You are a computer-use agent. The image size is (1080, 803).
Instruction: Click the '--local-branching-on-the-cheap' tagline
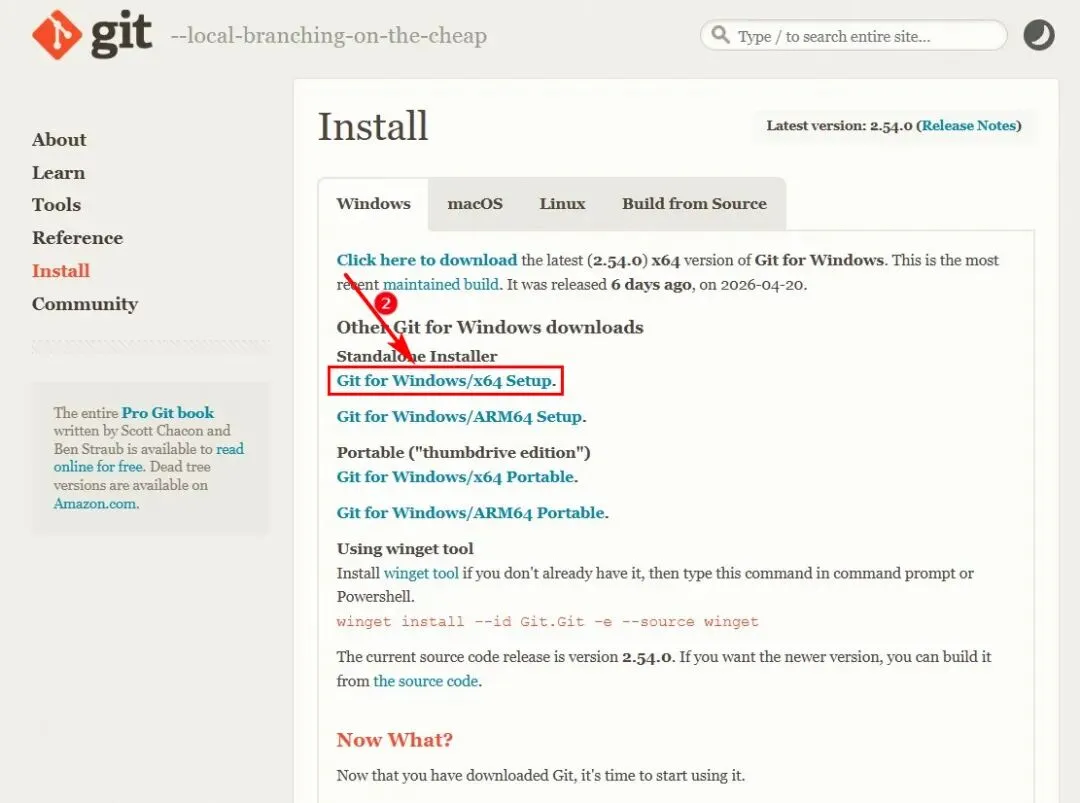pos(329,36)
